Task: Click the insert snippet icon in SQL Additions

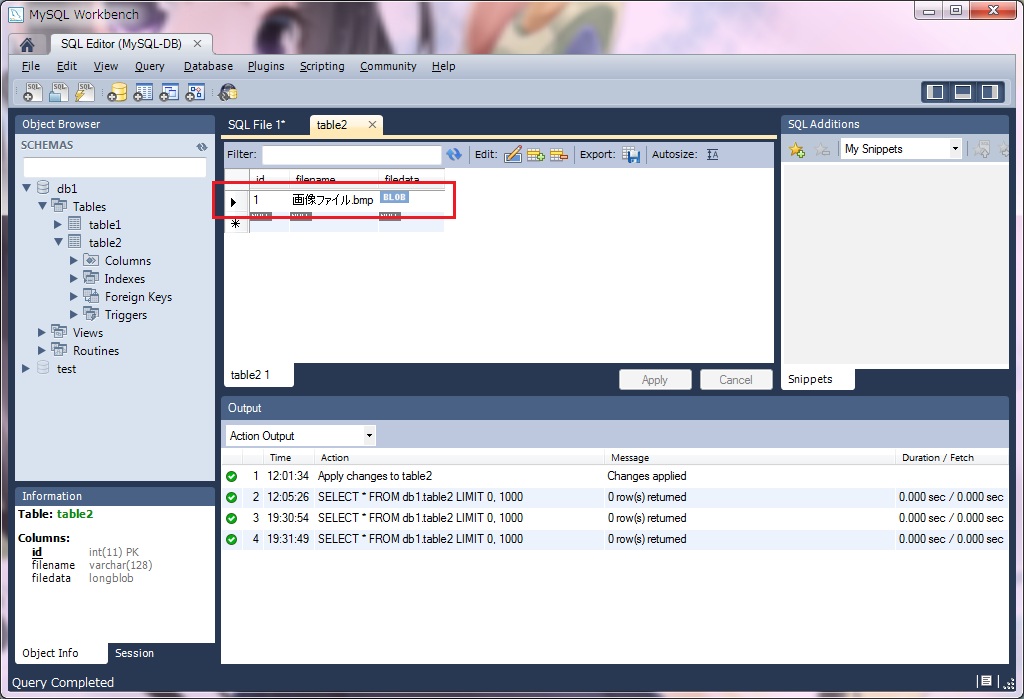Action: point(982,150)
